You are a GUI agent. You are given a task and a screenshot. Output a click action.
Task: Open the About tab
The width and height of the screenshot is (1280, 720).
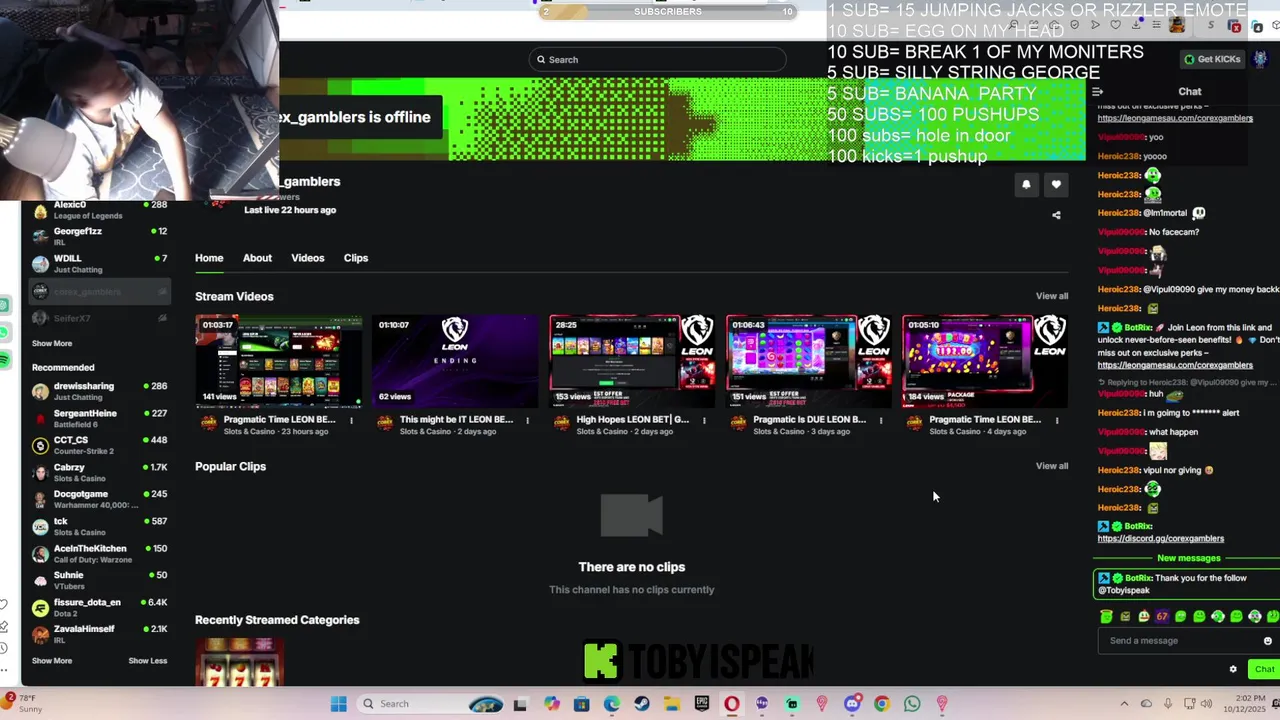click(257, 258)
